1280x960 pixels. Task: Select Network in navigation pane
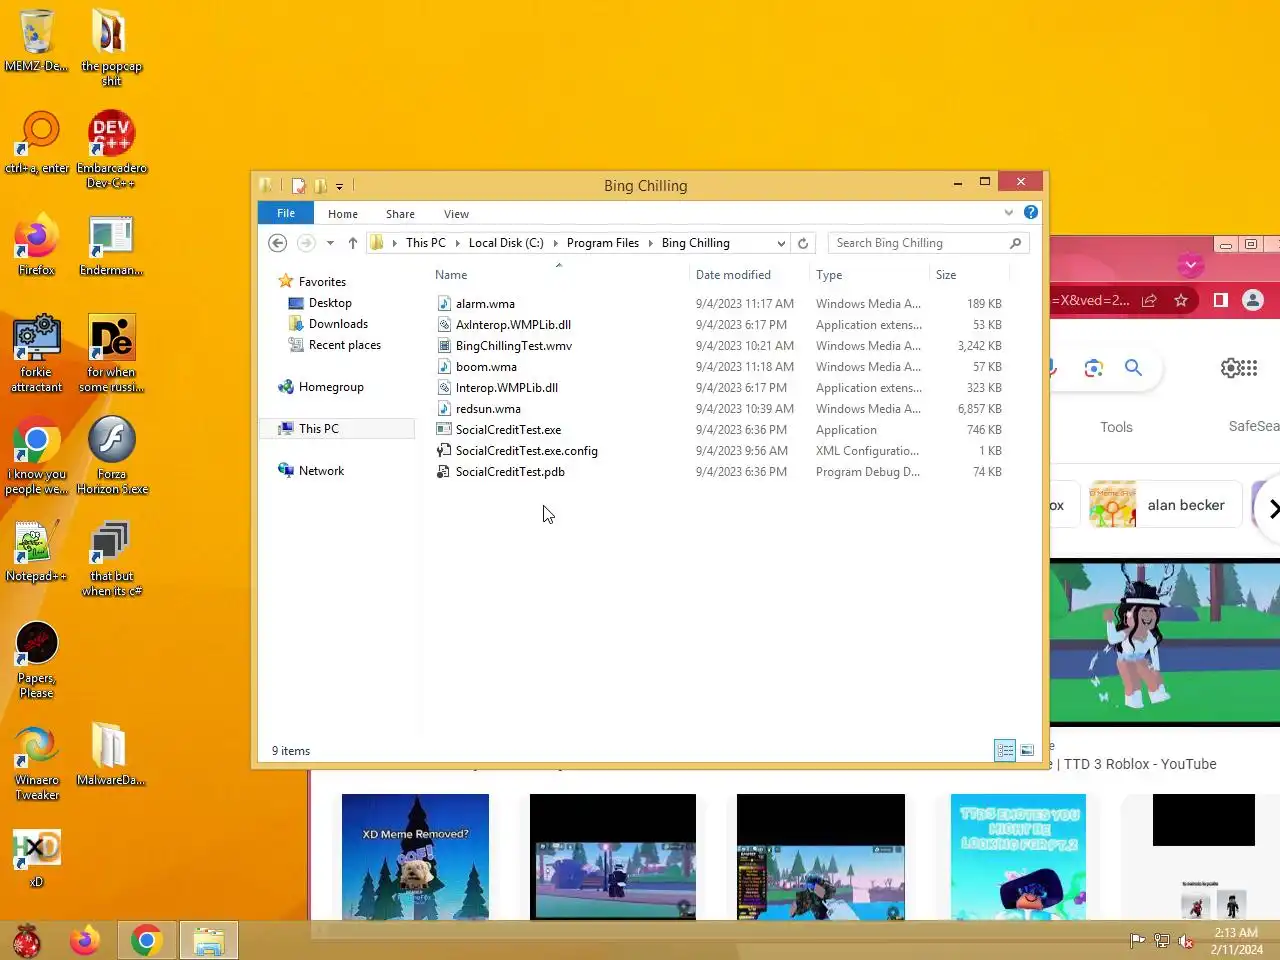(321, 471)
